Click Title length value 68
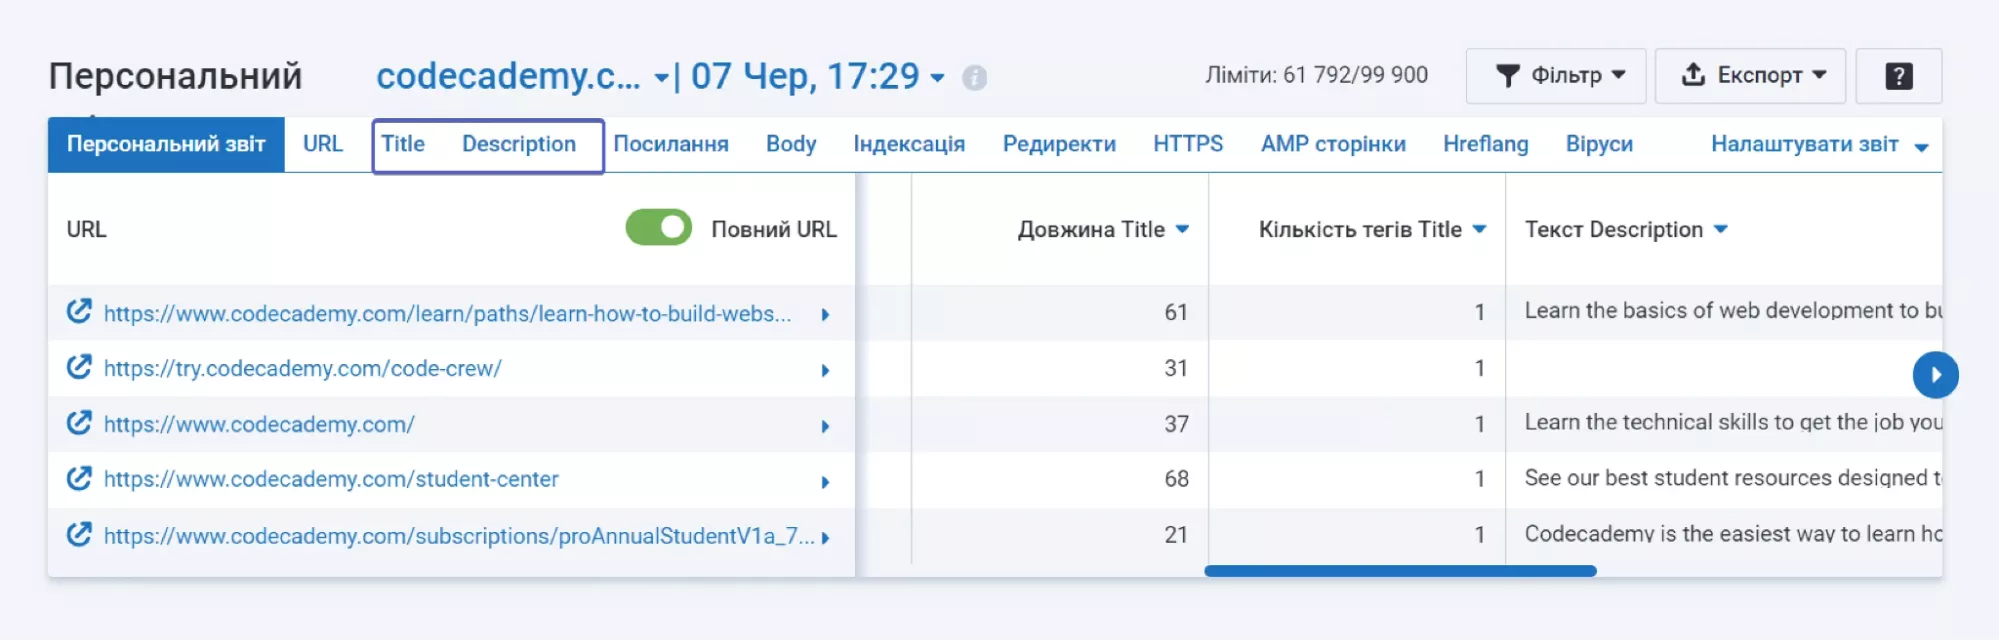Screen dimensions: 1999x641 pyautogui.click(x=1176, y=479)
